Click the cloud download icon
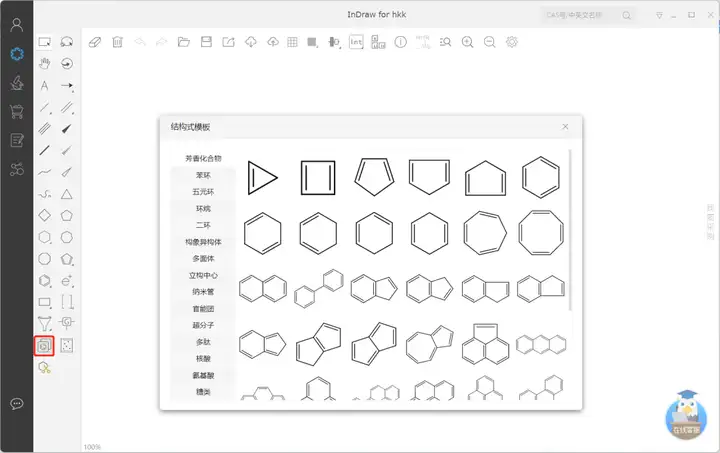This screenshot has height=453, width=720. click(251, 42)
